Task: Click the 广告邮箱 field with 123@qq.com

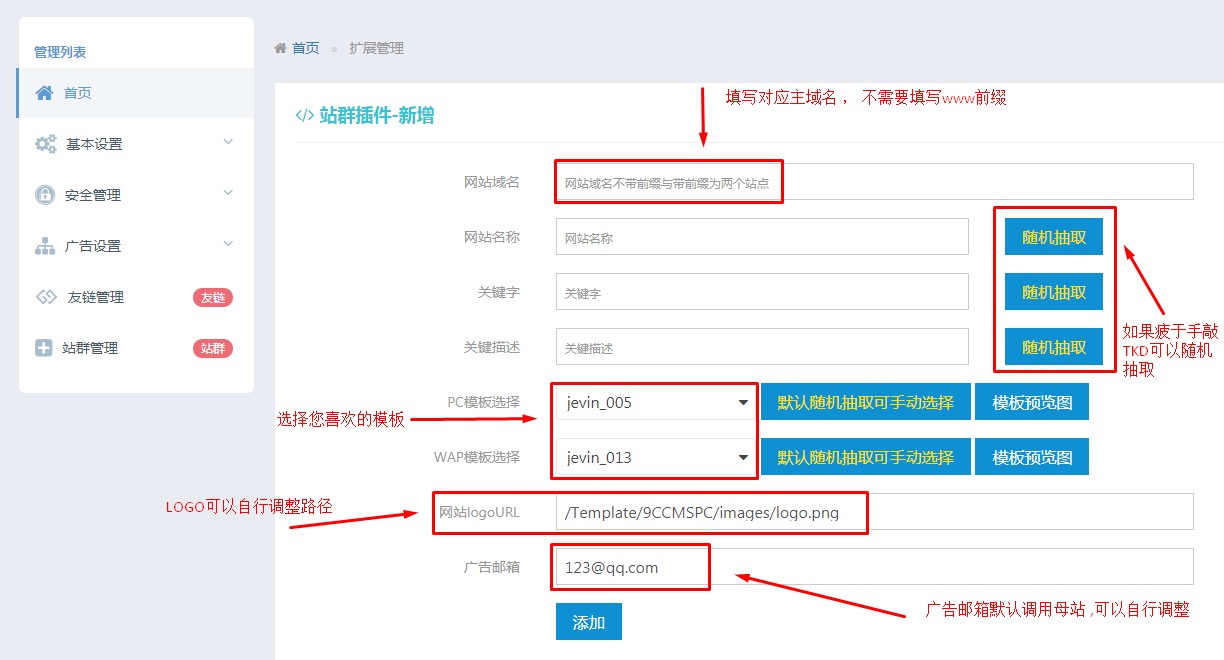Action: click(x=875, y=567)
